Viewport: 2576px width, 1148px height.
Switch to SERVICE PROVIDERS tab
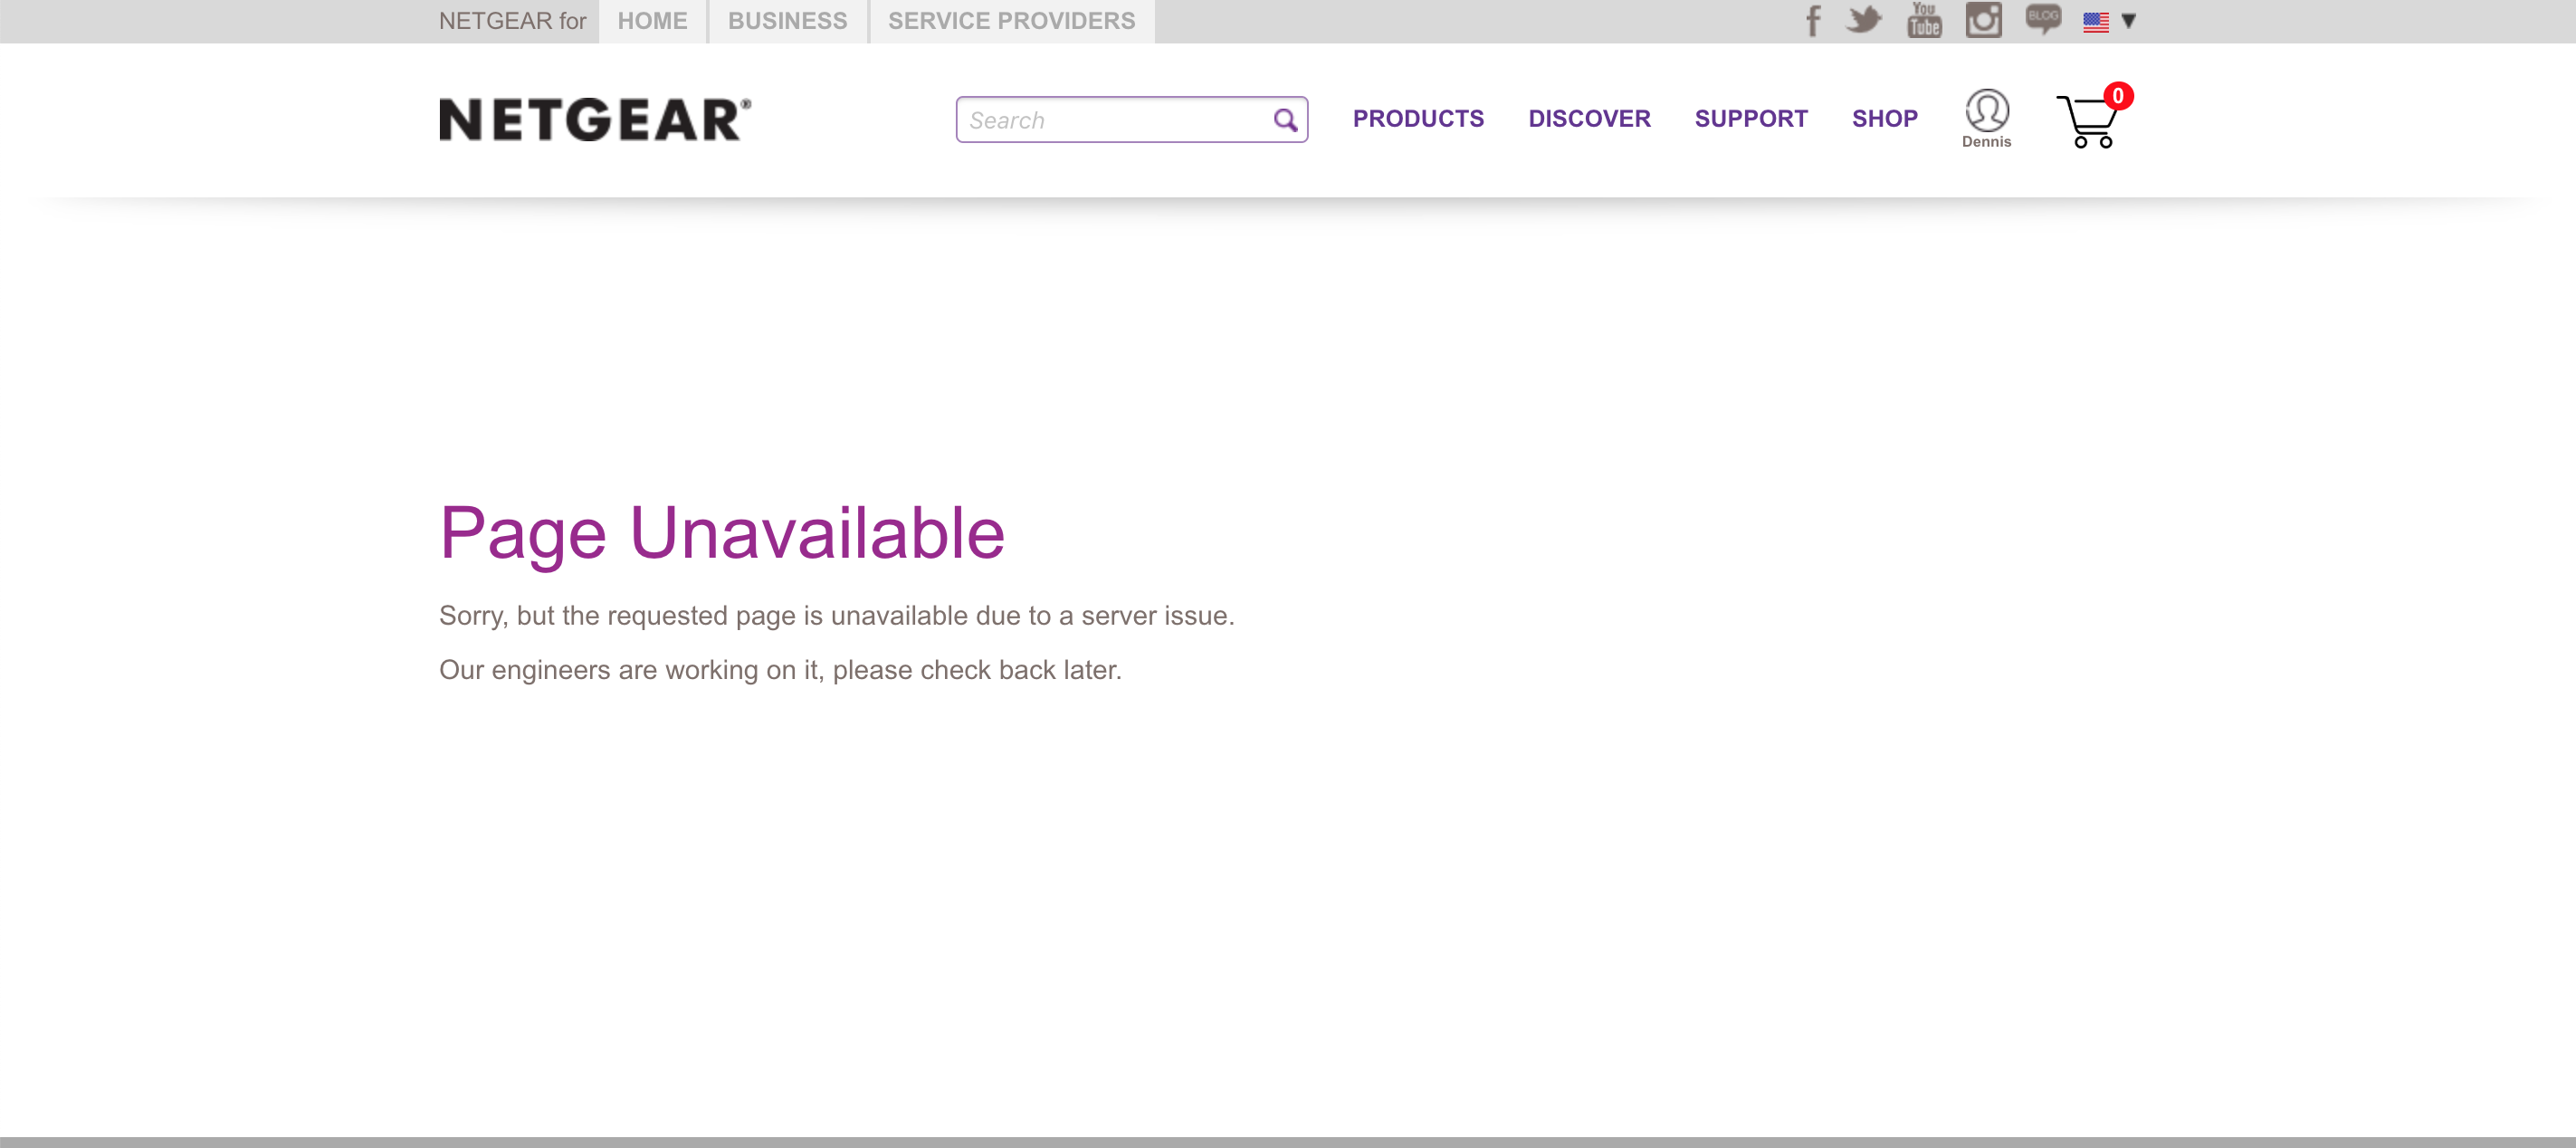[x=1011, y=21]
